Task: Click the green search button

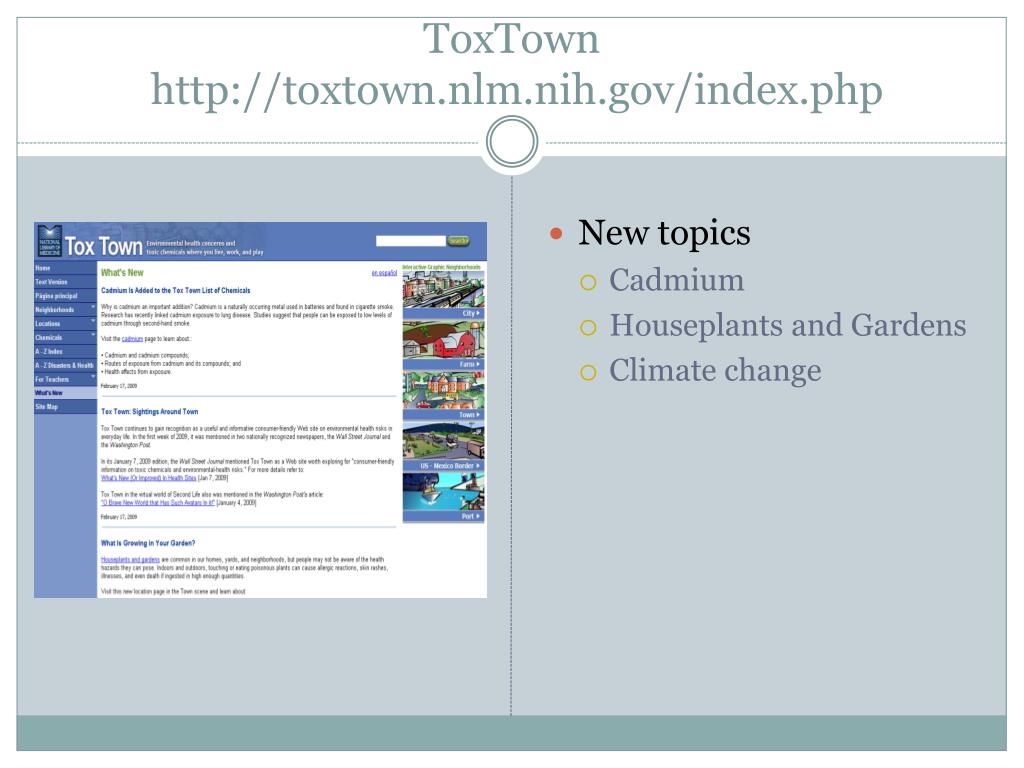Action: (x=458, y=241)
